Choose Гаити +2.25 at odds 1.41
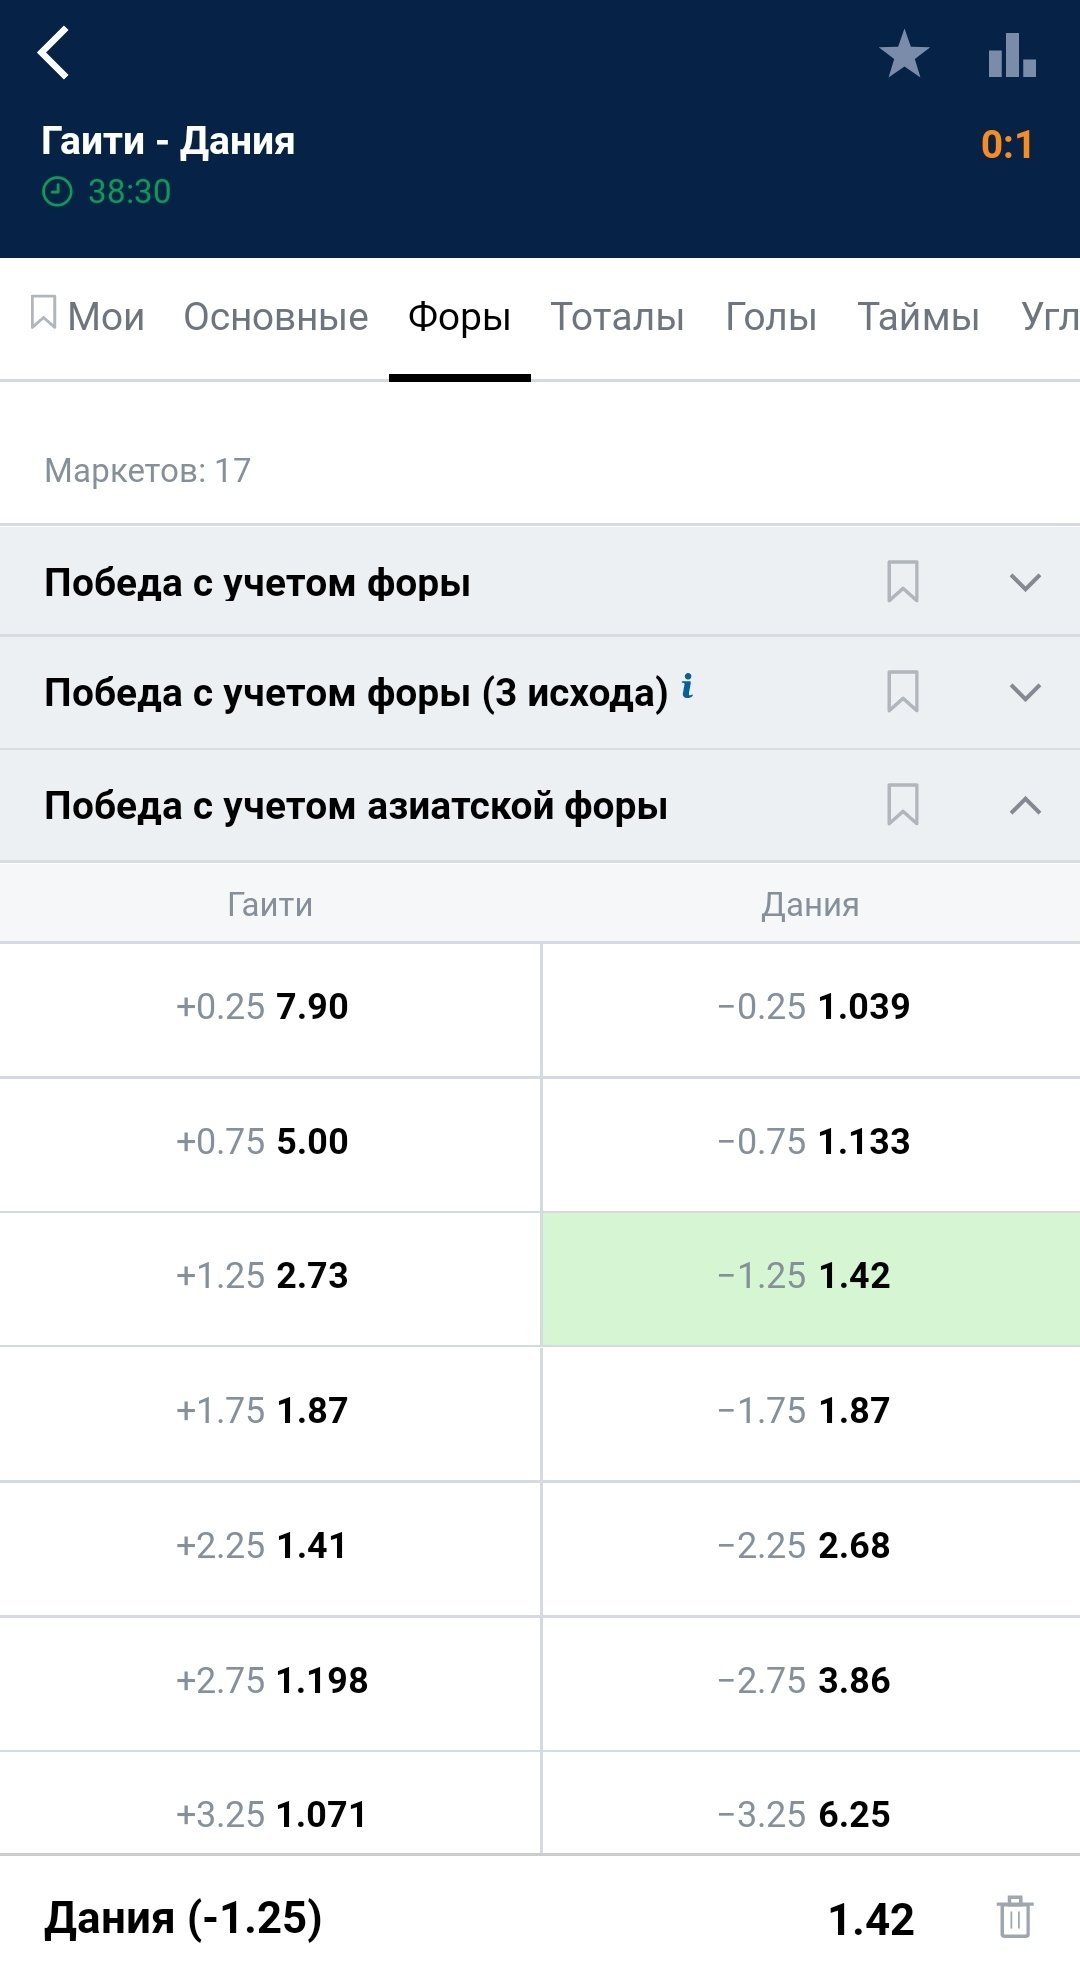The image size is (1080, 1978). point(269,1546)
